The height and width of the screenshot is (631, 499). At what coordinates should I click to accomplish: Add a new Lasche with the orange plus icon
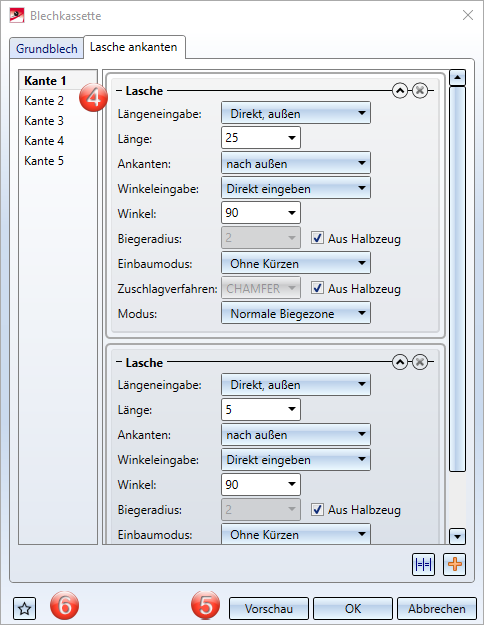point(455,564)
